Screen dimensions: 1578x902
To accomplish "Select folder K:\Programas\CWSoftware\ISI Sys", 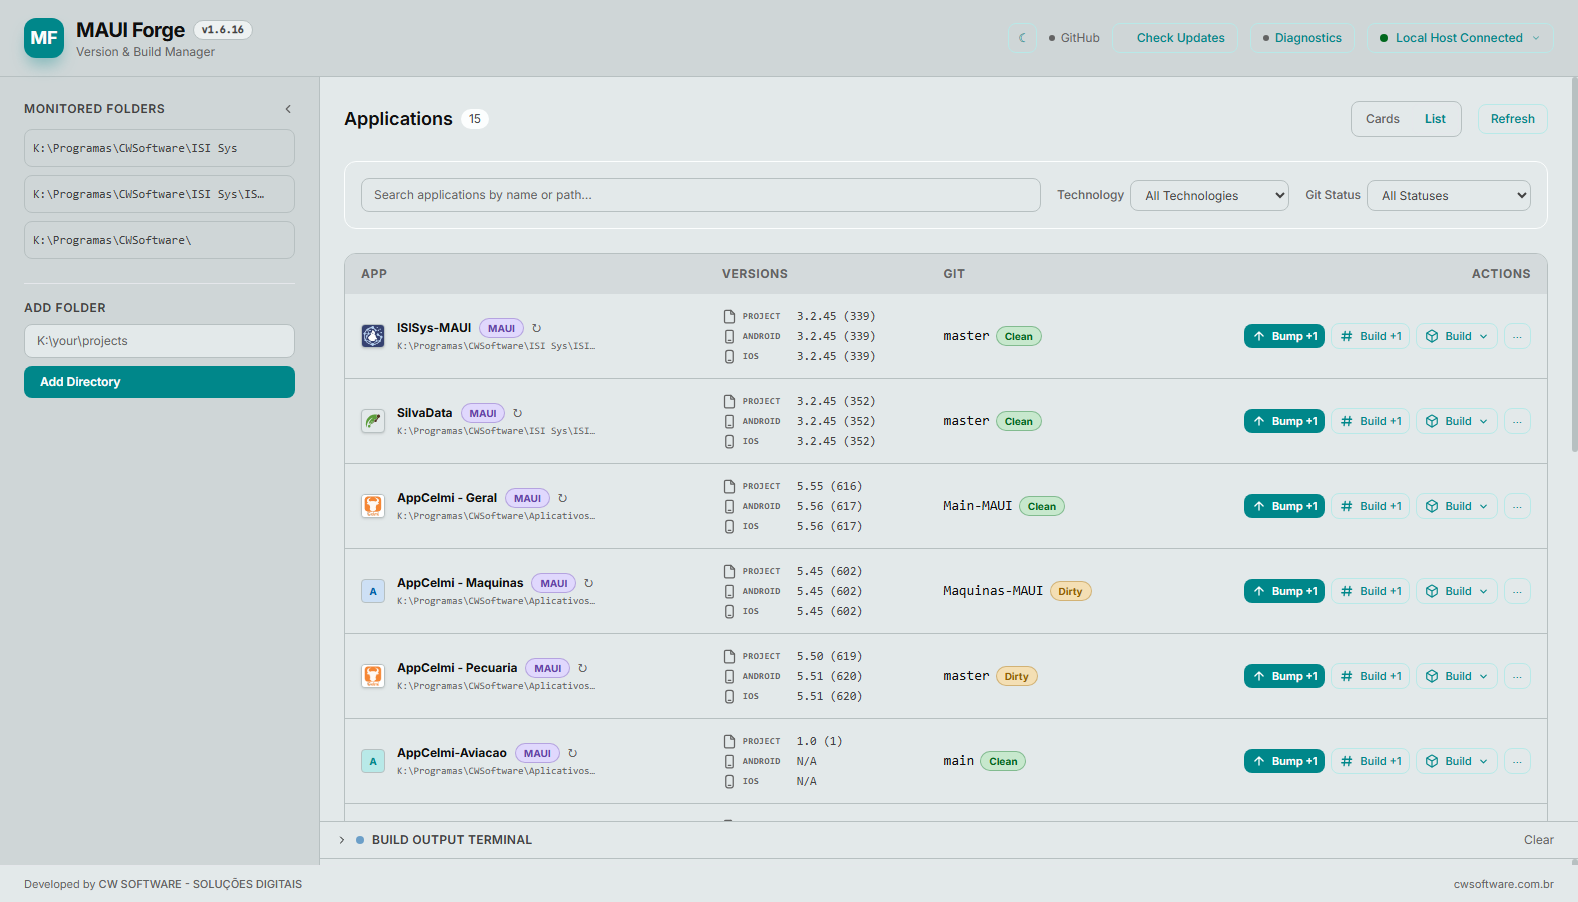I will tap(159, 148).
